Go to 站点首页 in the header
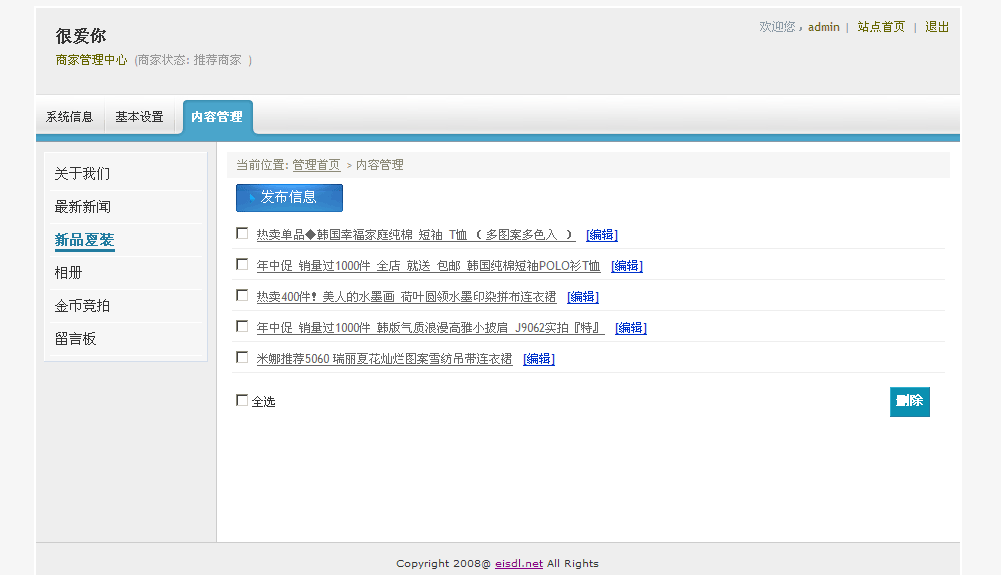The height and width of the screenshot is (575, 1001). pos(881,27)
